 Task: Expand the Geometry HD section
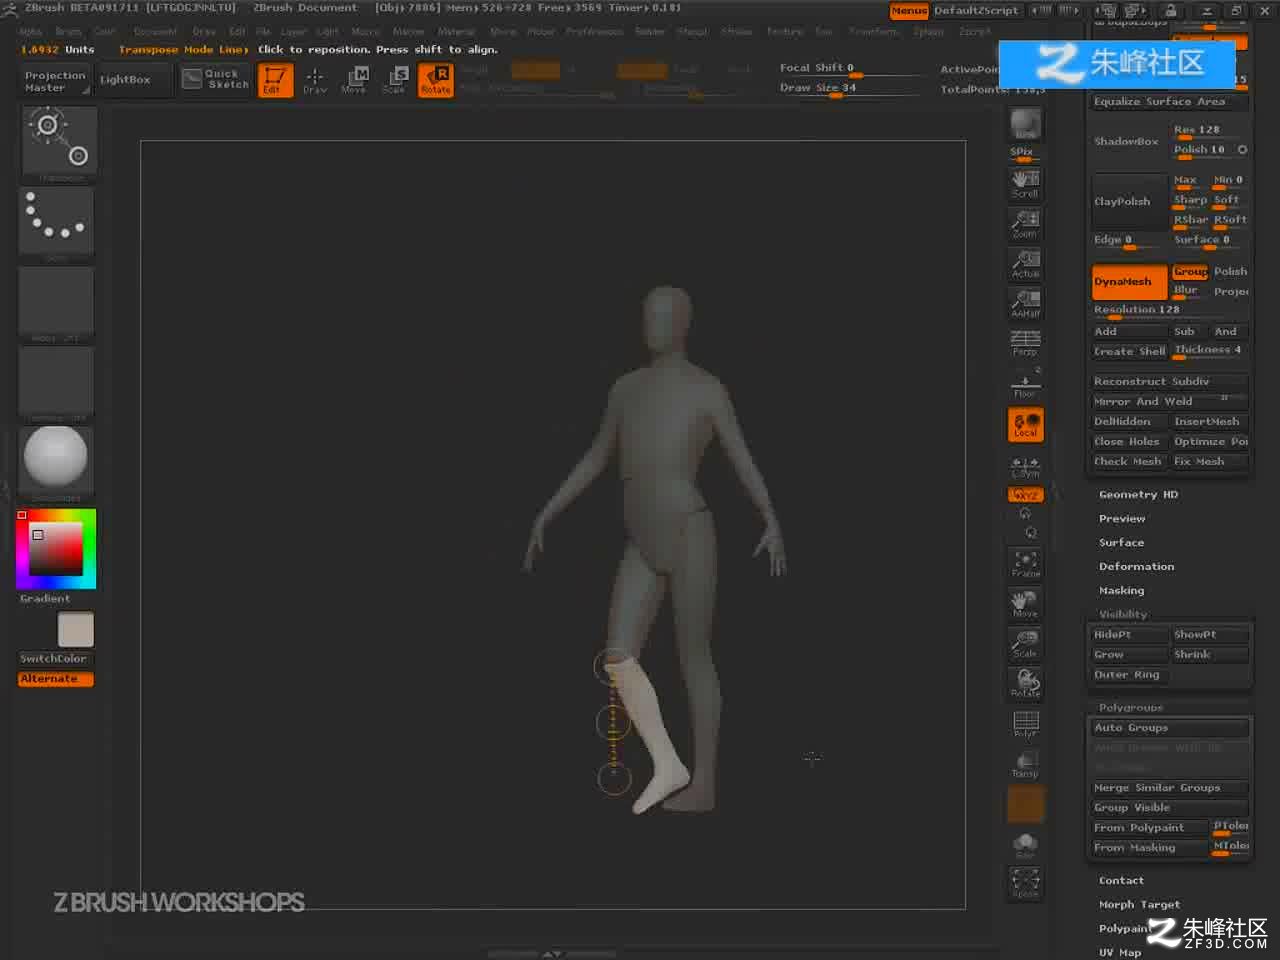(1138, 495)
